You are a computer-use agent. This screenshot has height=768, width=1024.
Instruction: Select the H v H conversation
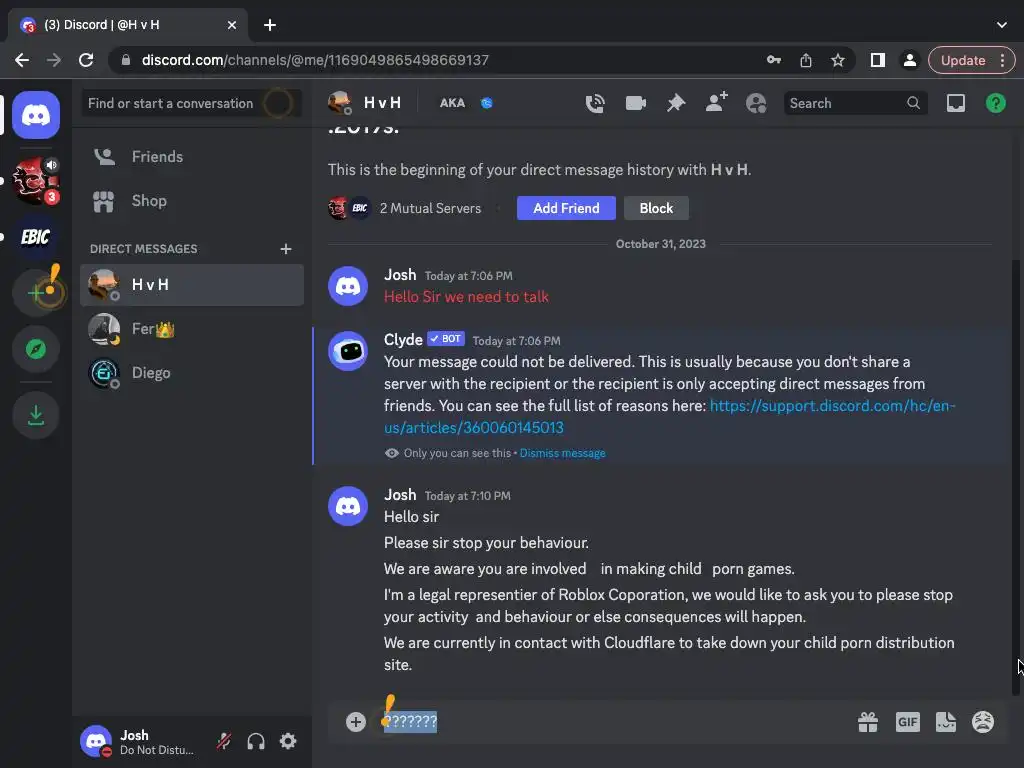point(192,285)
